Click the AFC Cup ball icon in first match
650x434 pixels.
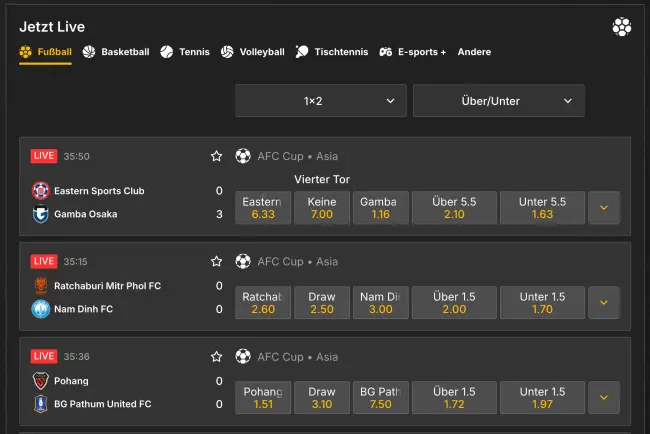tap(243, 156)
